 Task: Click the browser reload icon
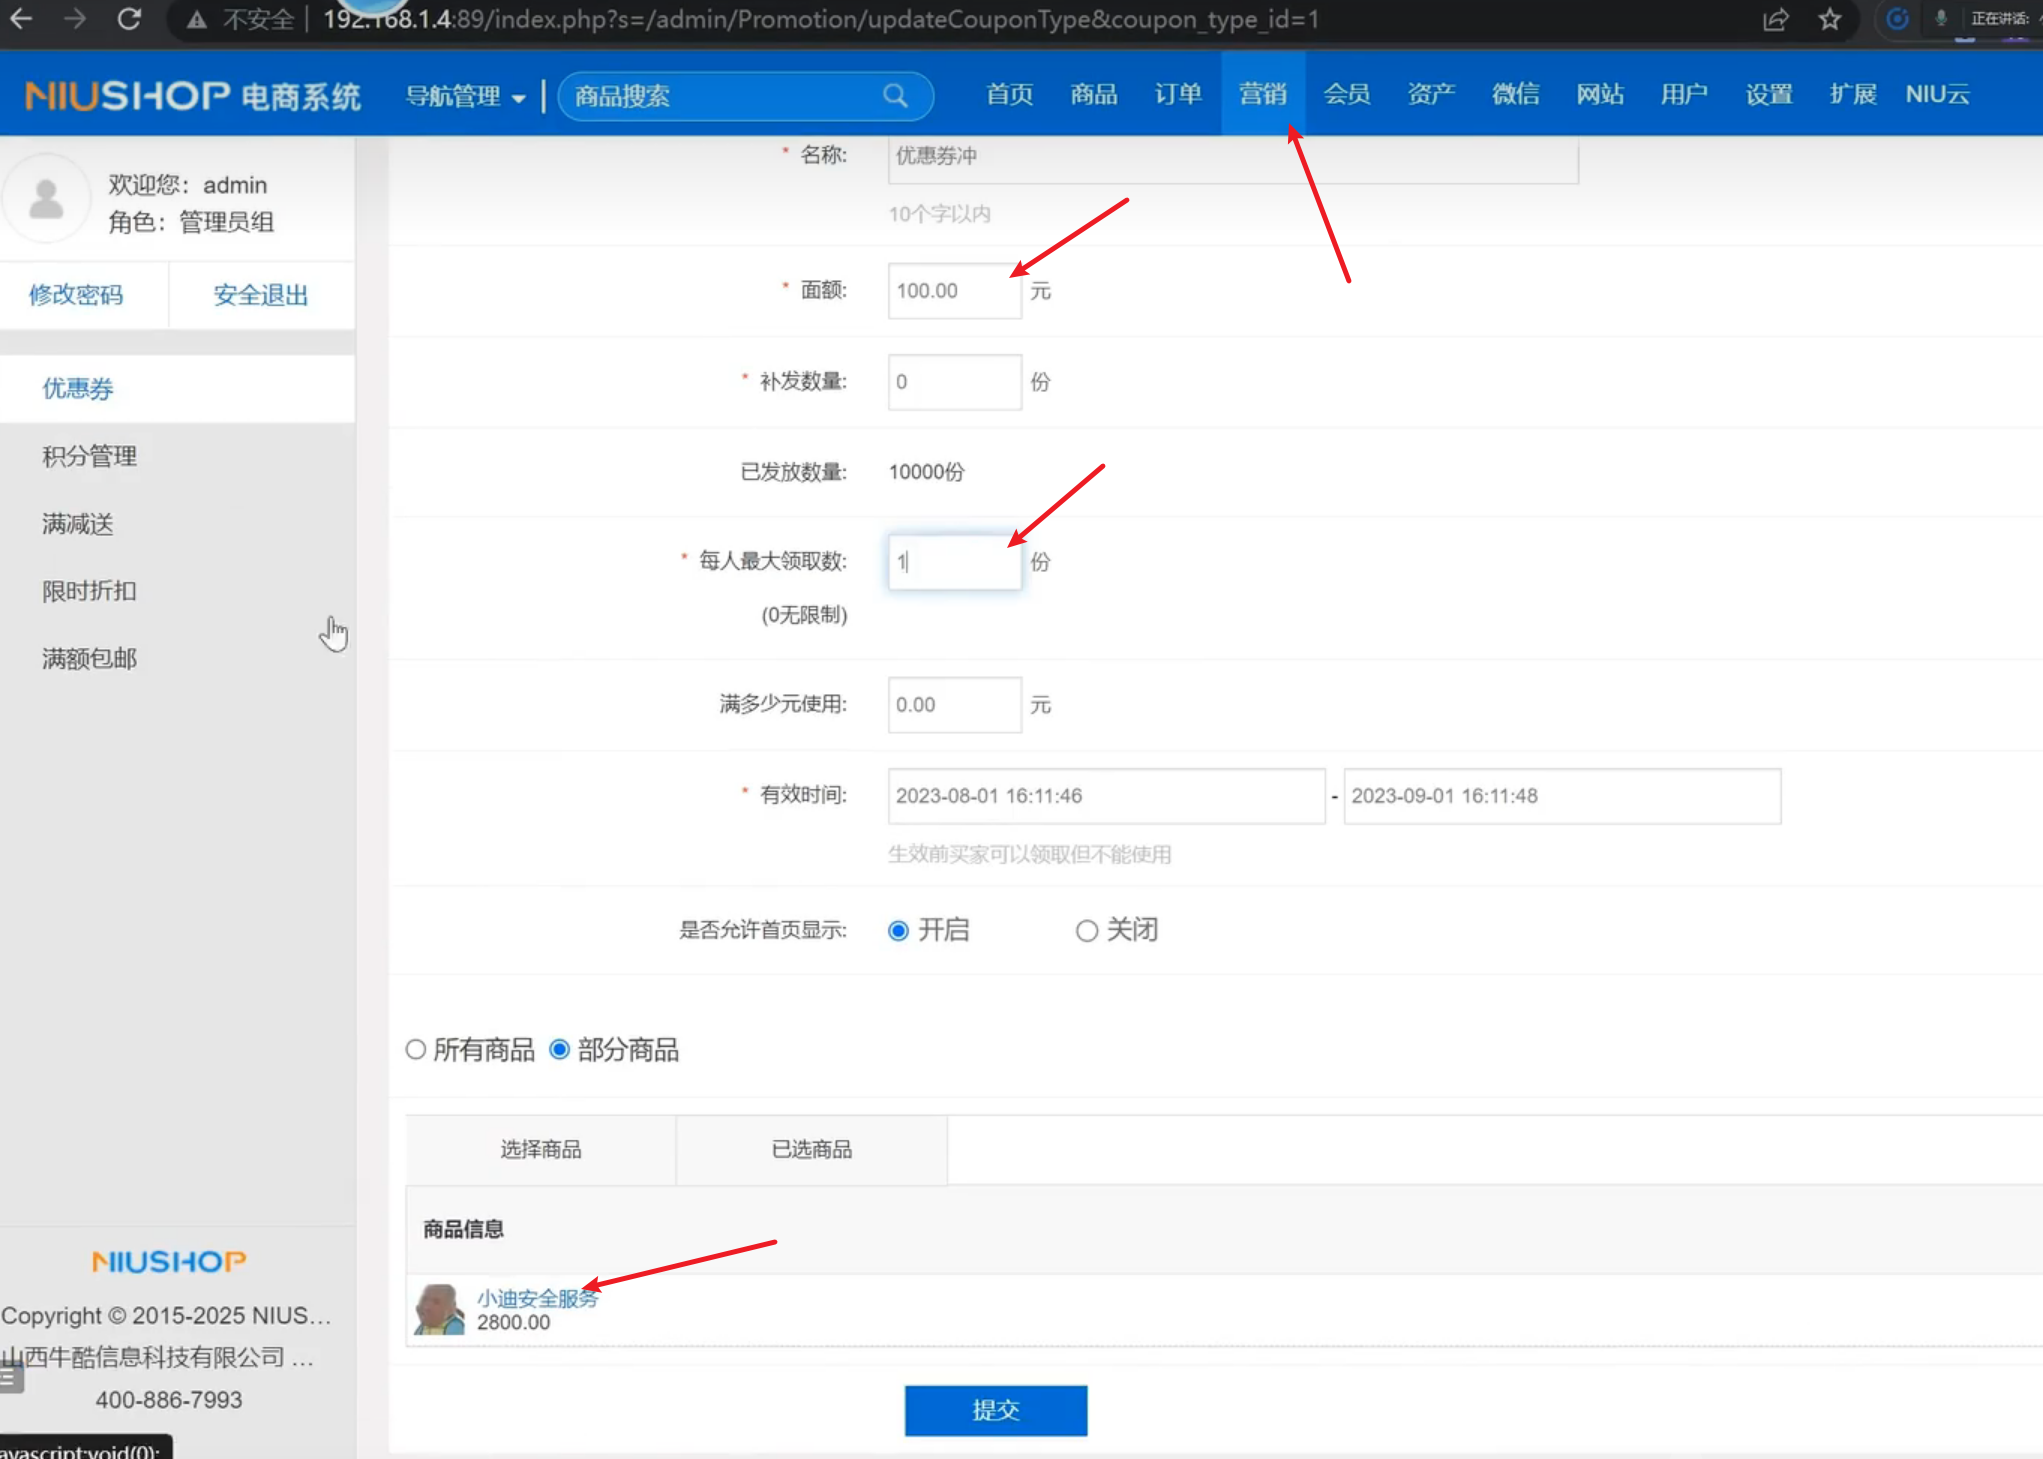pos(129,19)
